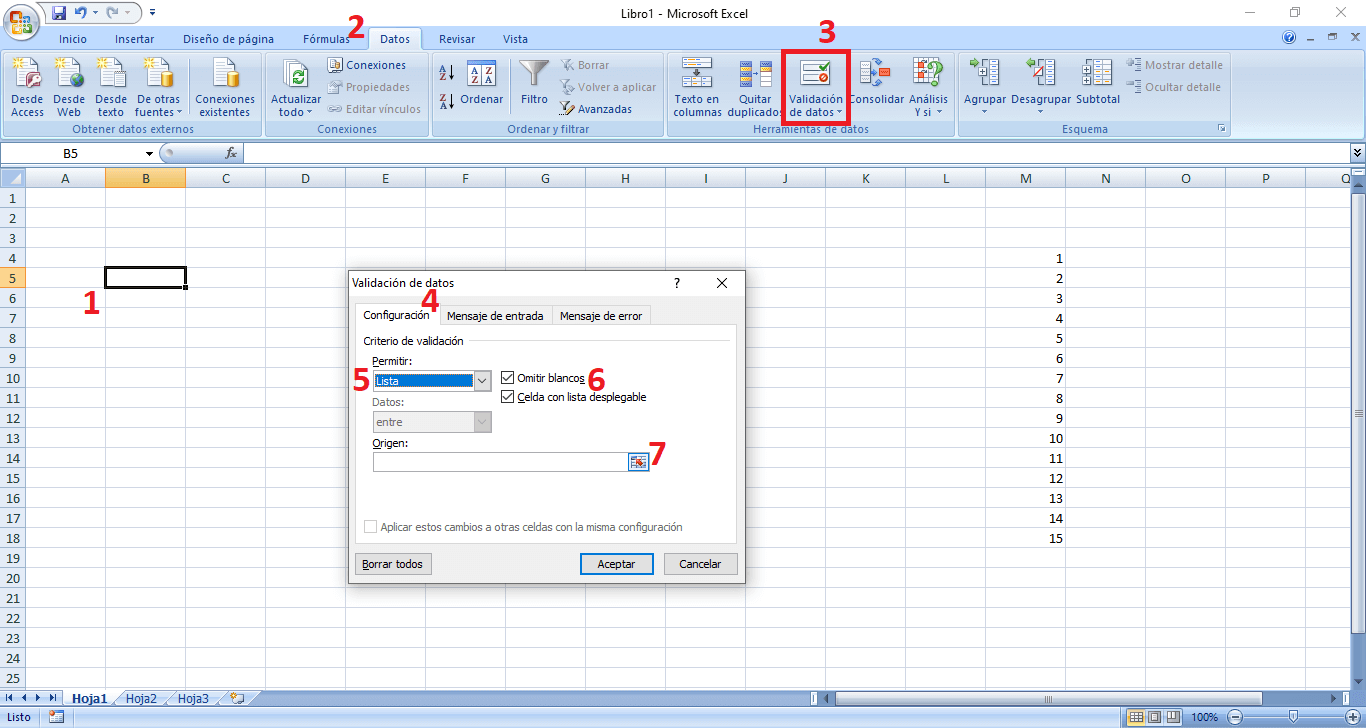Open Avanzadas filter options
Image resolution: width=1366 pixels, height=728 pixels.
pyautogui.click(x=596, y=109)
